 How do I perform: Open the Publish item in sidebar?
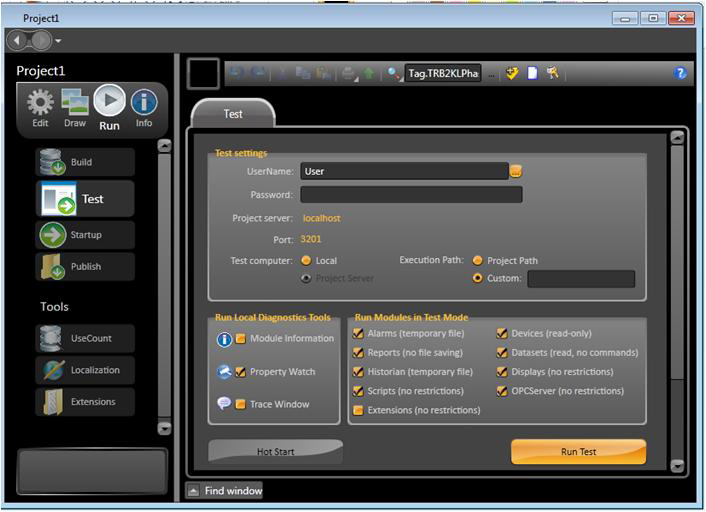point(84,267)
